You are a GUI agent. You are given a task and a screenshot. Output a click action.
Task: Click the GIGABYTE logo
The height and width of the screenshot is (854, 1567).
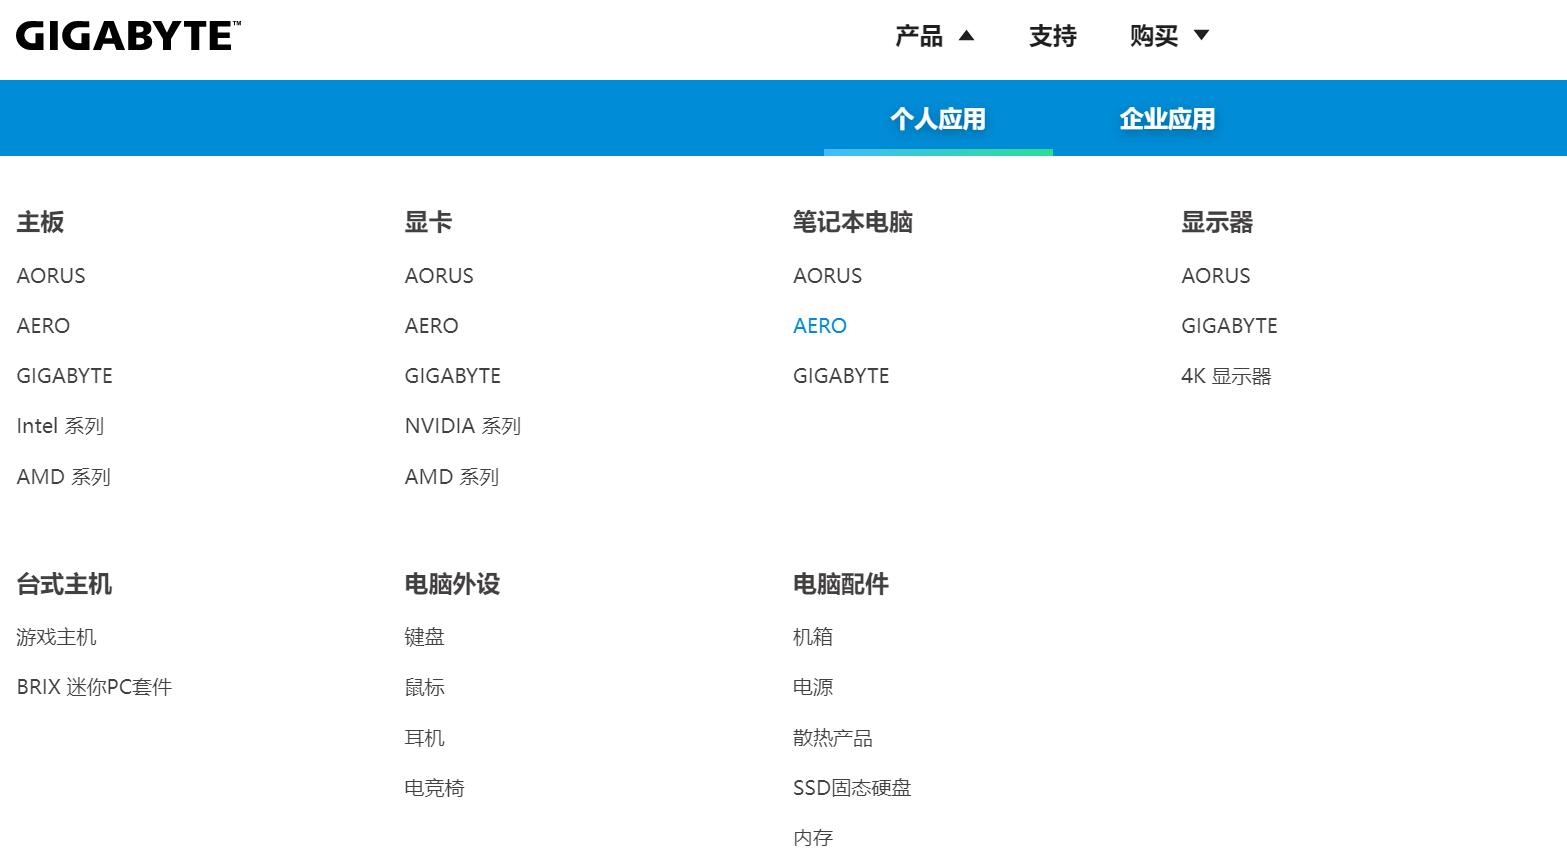point(125,33)
